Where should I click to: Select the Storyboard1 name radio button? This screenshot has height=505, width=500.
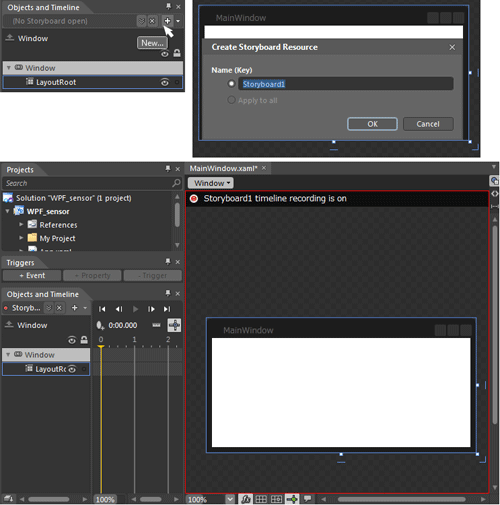[x=231, y=83]
